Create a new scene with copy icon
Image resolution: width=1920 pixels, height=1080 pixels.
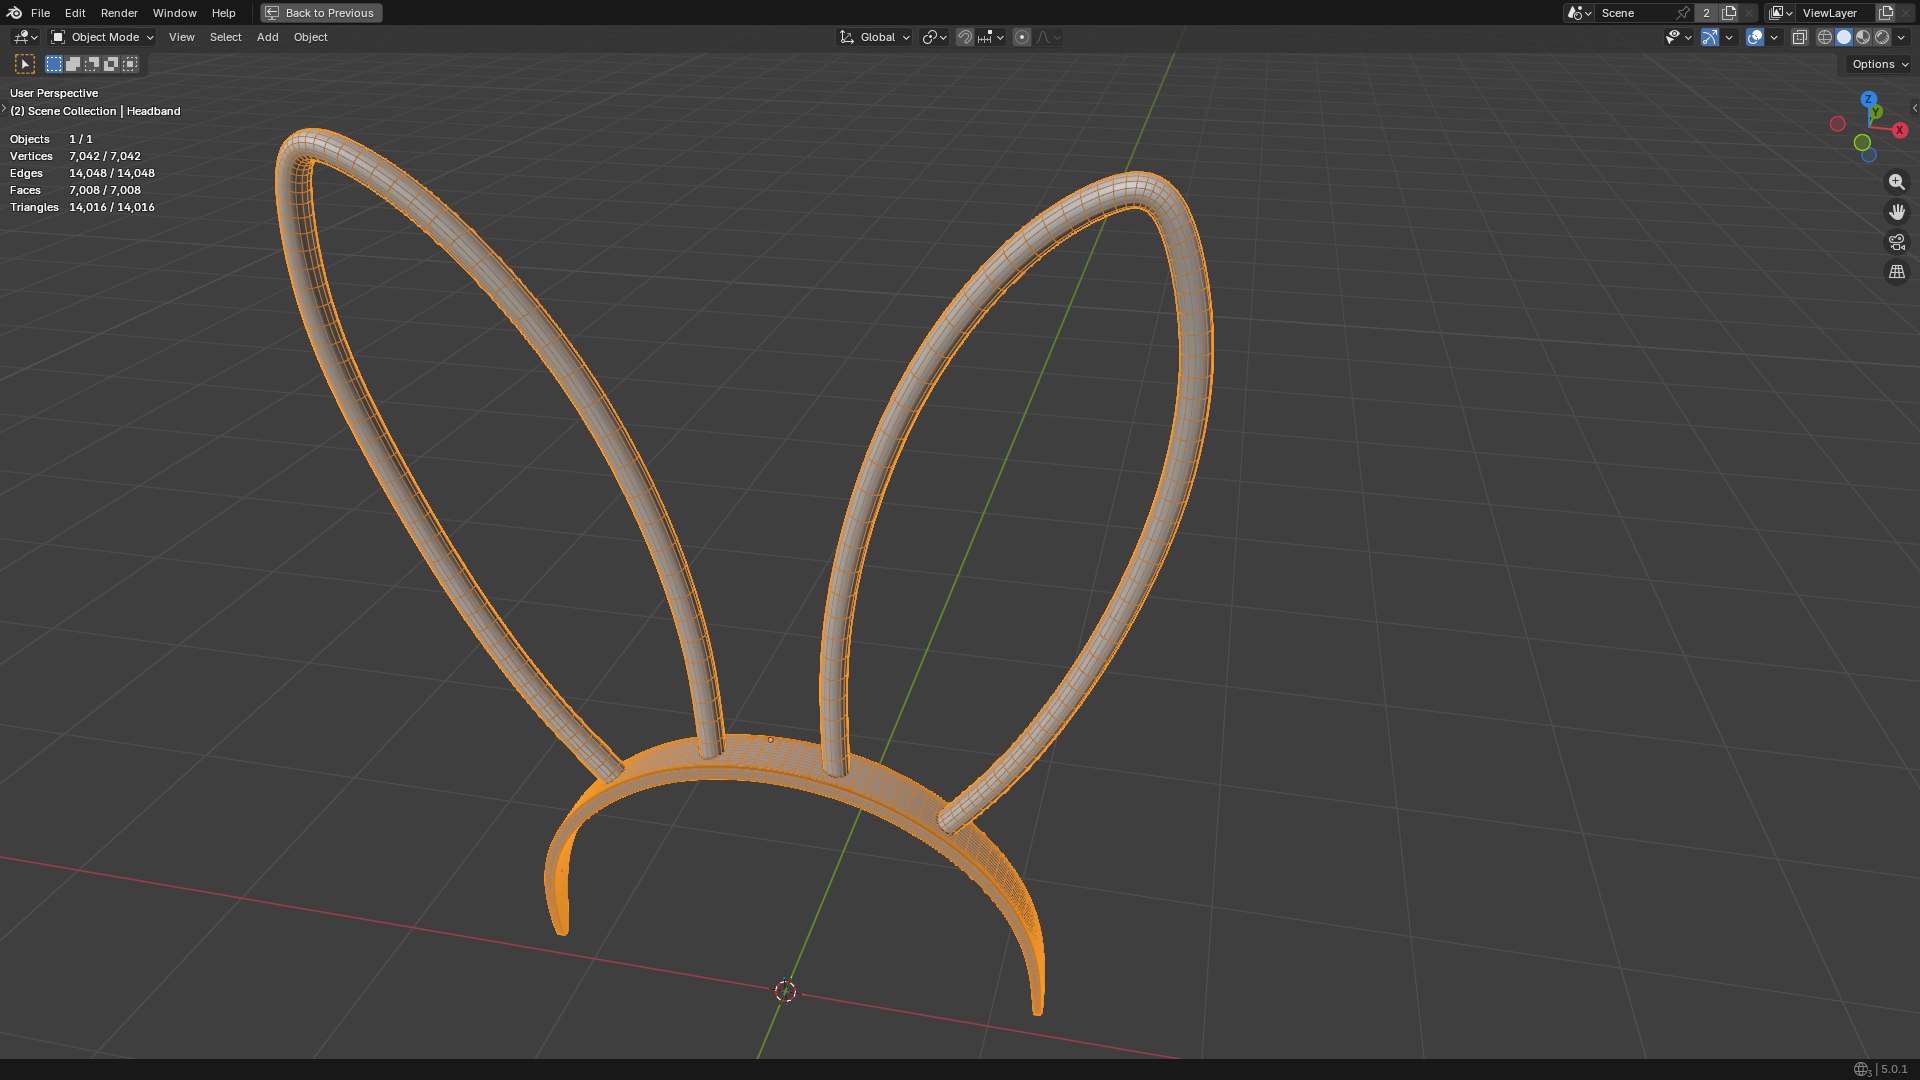(1729, 13)
